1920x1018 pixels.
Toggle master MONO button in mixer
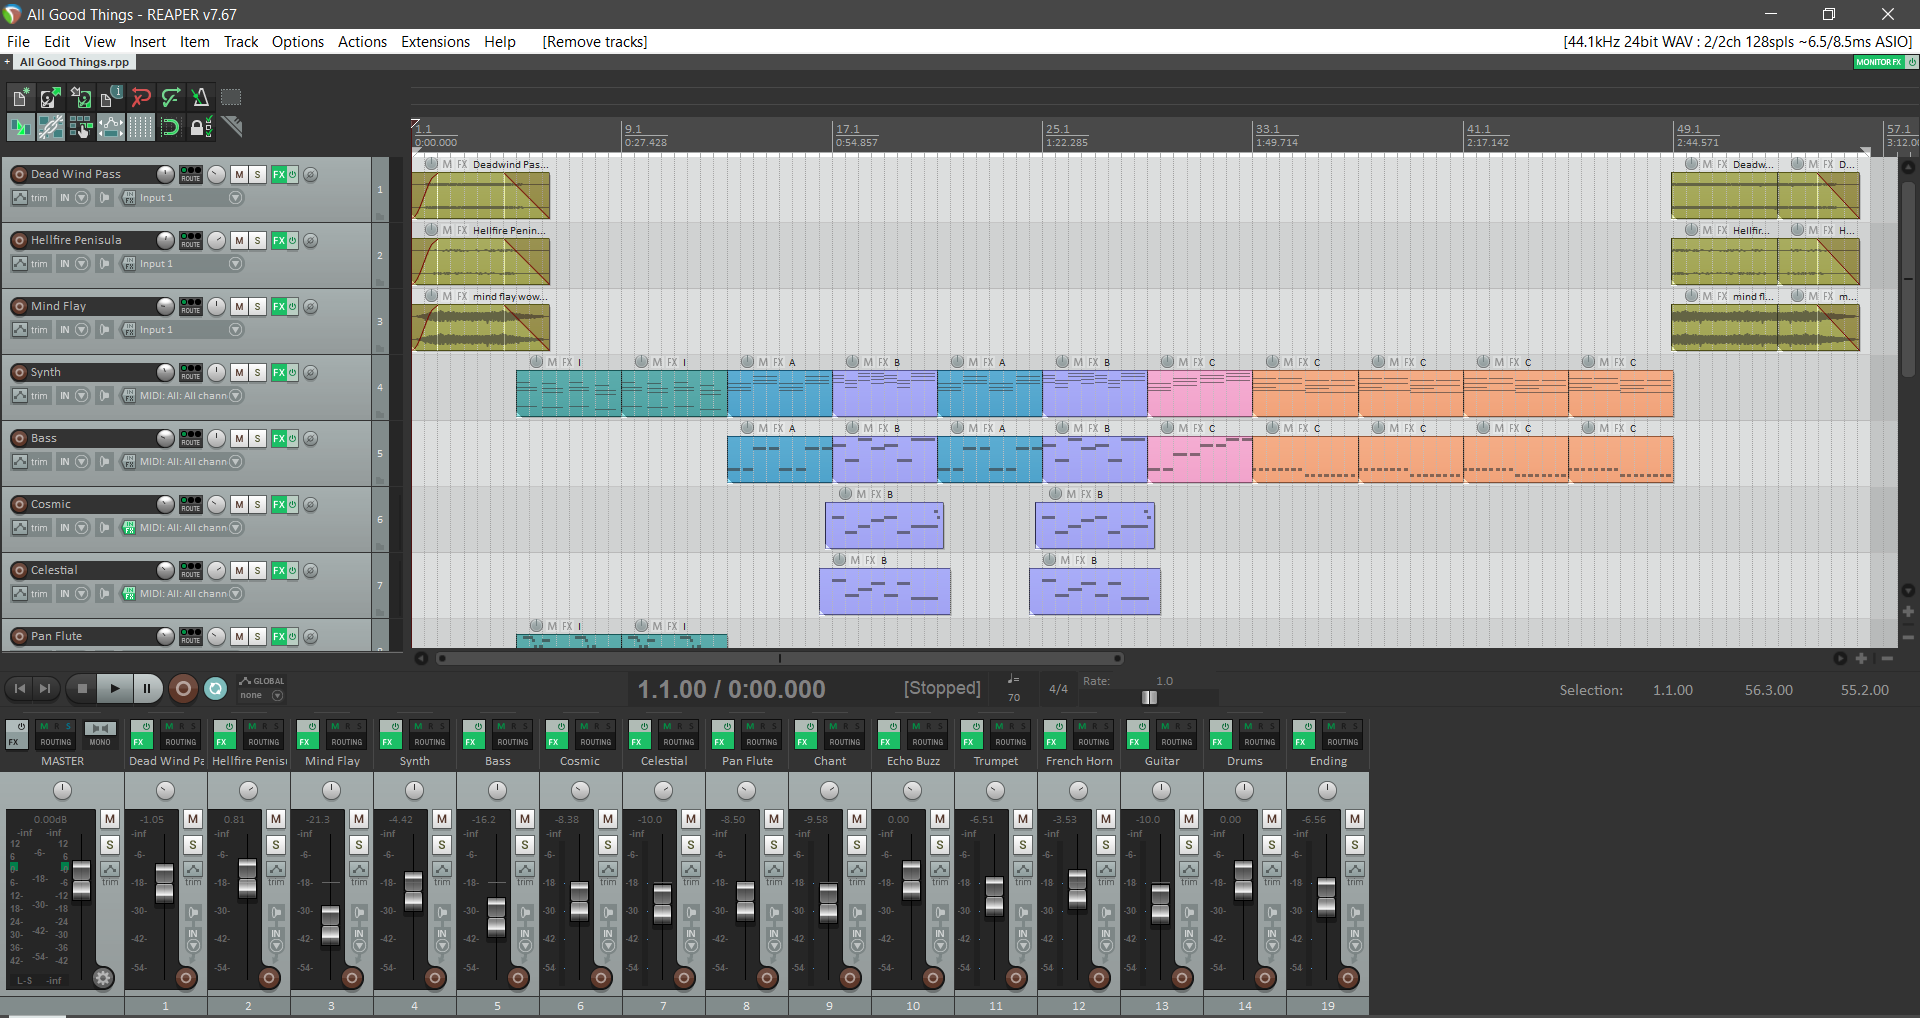(100, 734)
